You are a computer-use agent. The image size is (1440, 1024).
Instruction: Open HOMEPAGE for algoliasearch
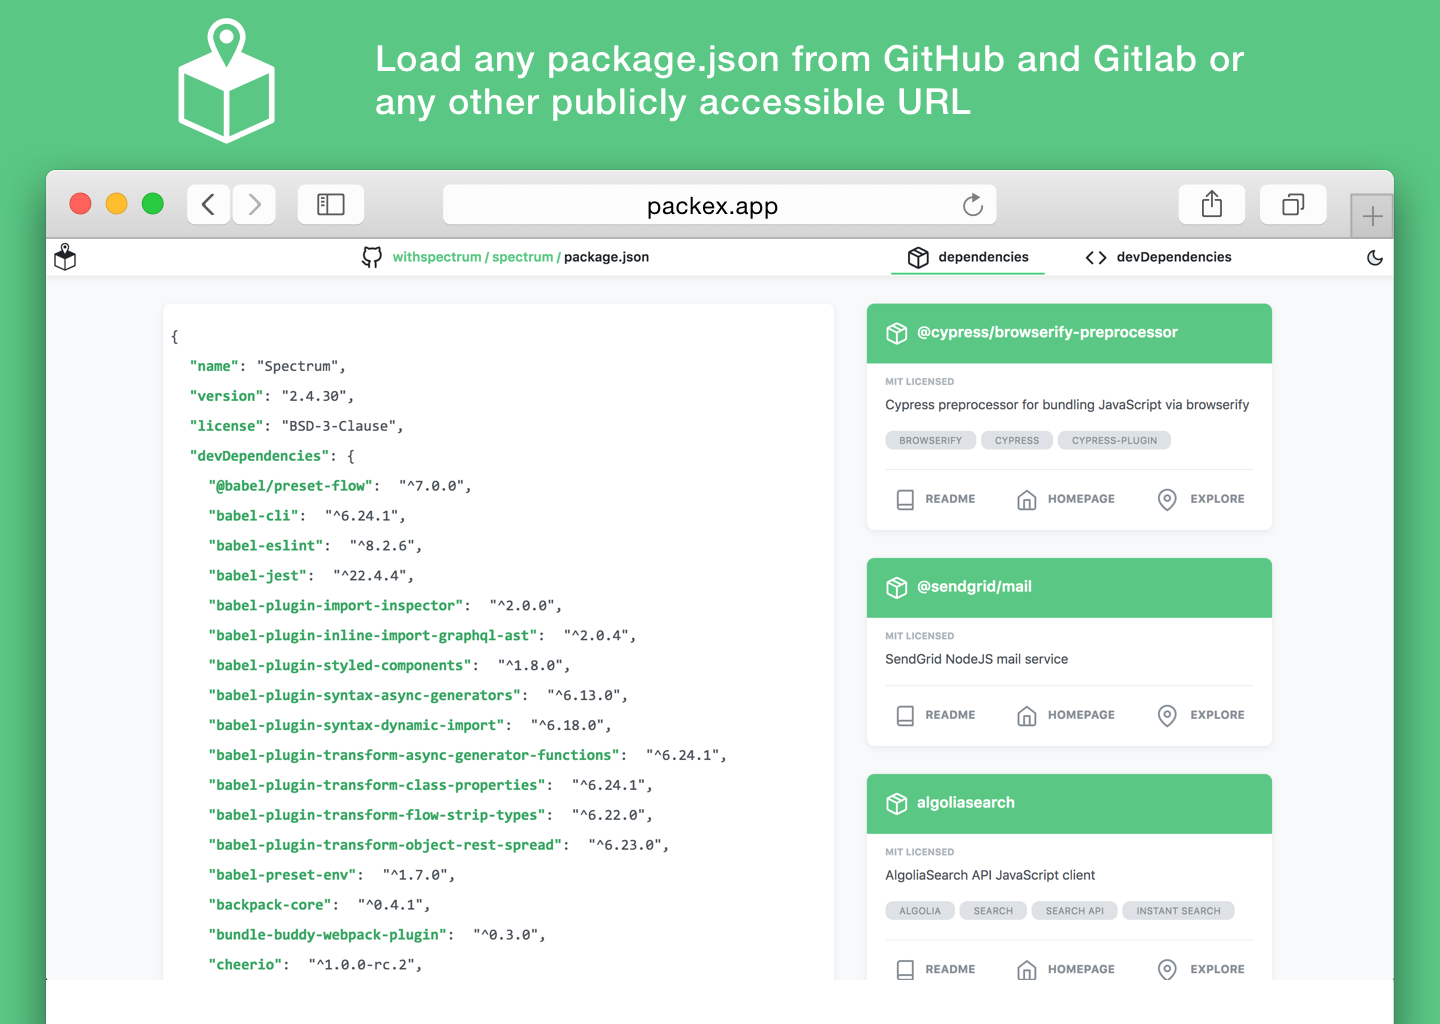[1066, 969]
